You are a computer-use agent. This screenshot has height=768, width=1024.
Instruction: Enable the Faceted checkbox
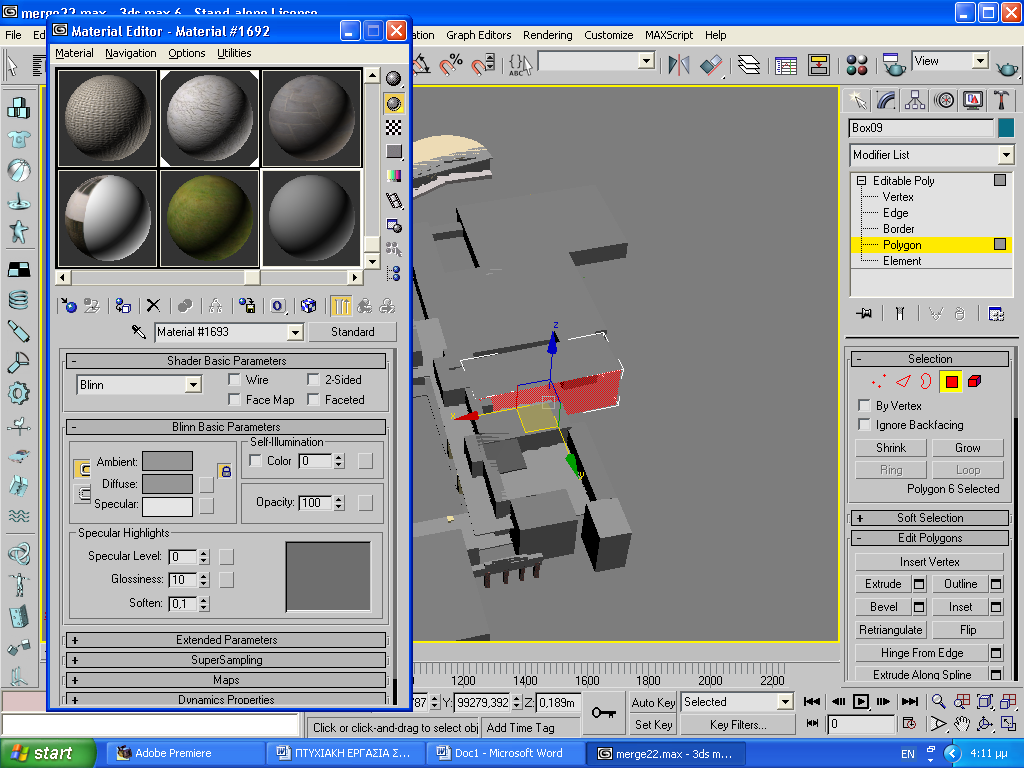tap(313, 399)
